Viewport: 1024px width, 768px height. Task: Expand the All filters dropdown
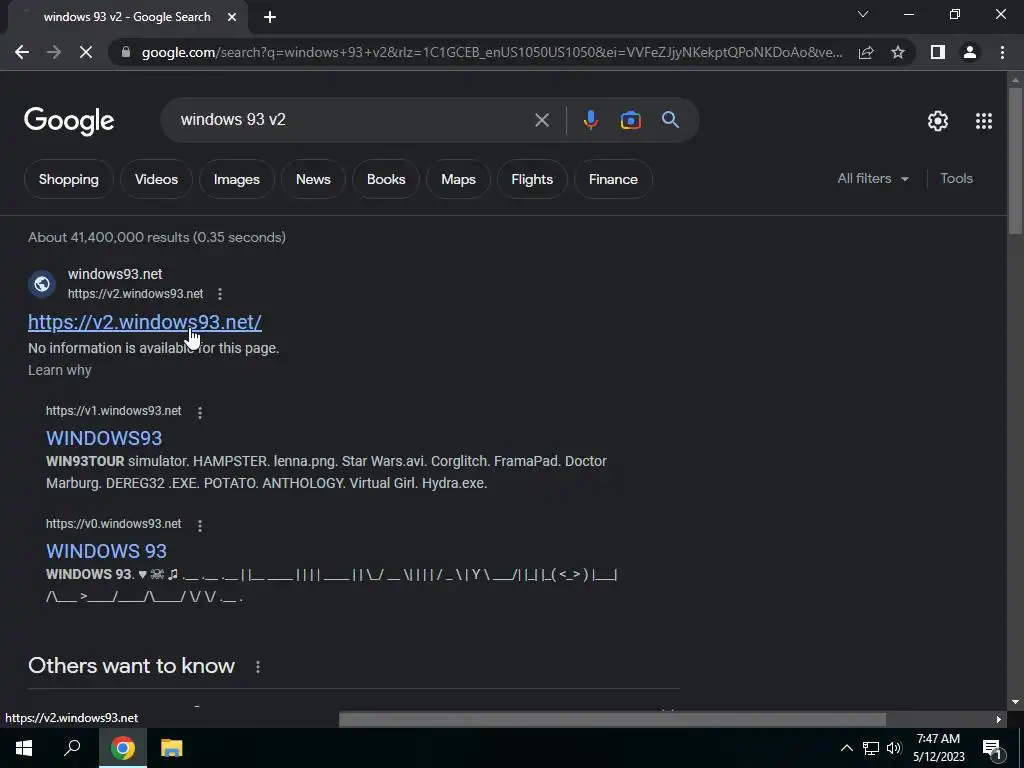click(873, 178)
